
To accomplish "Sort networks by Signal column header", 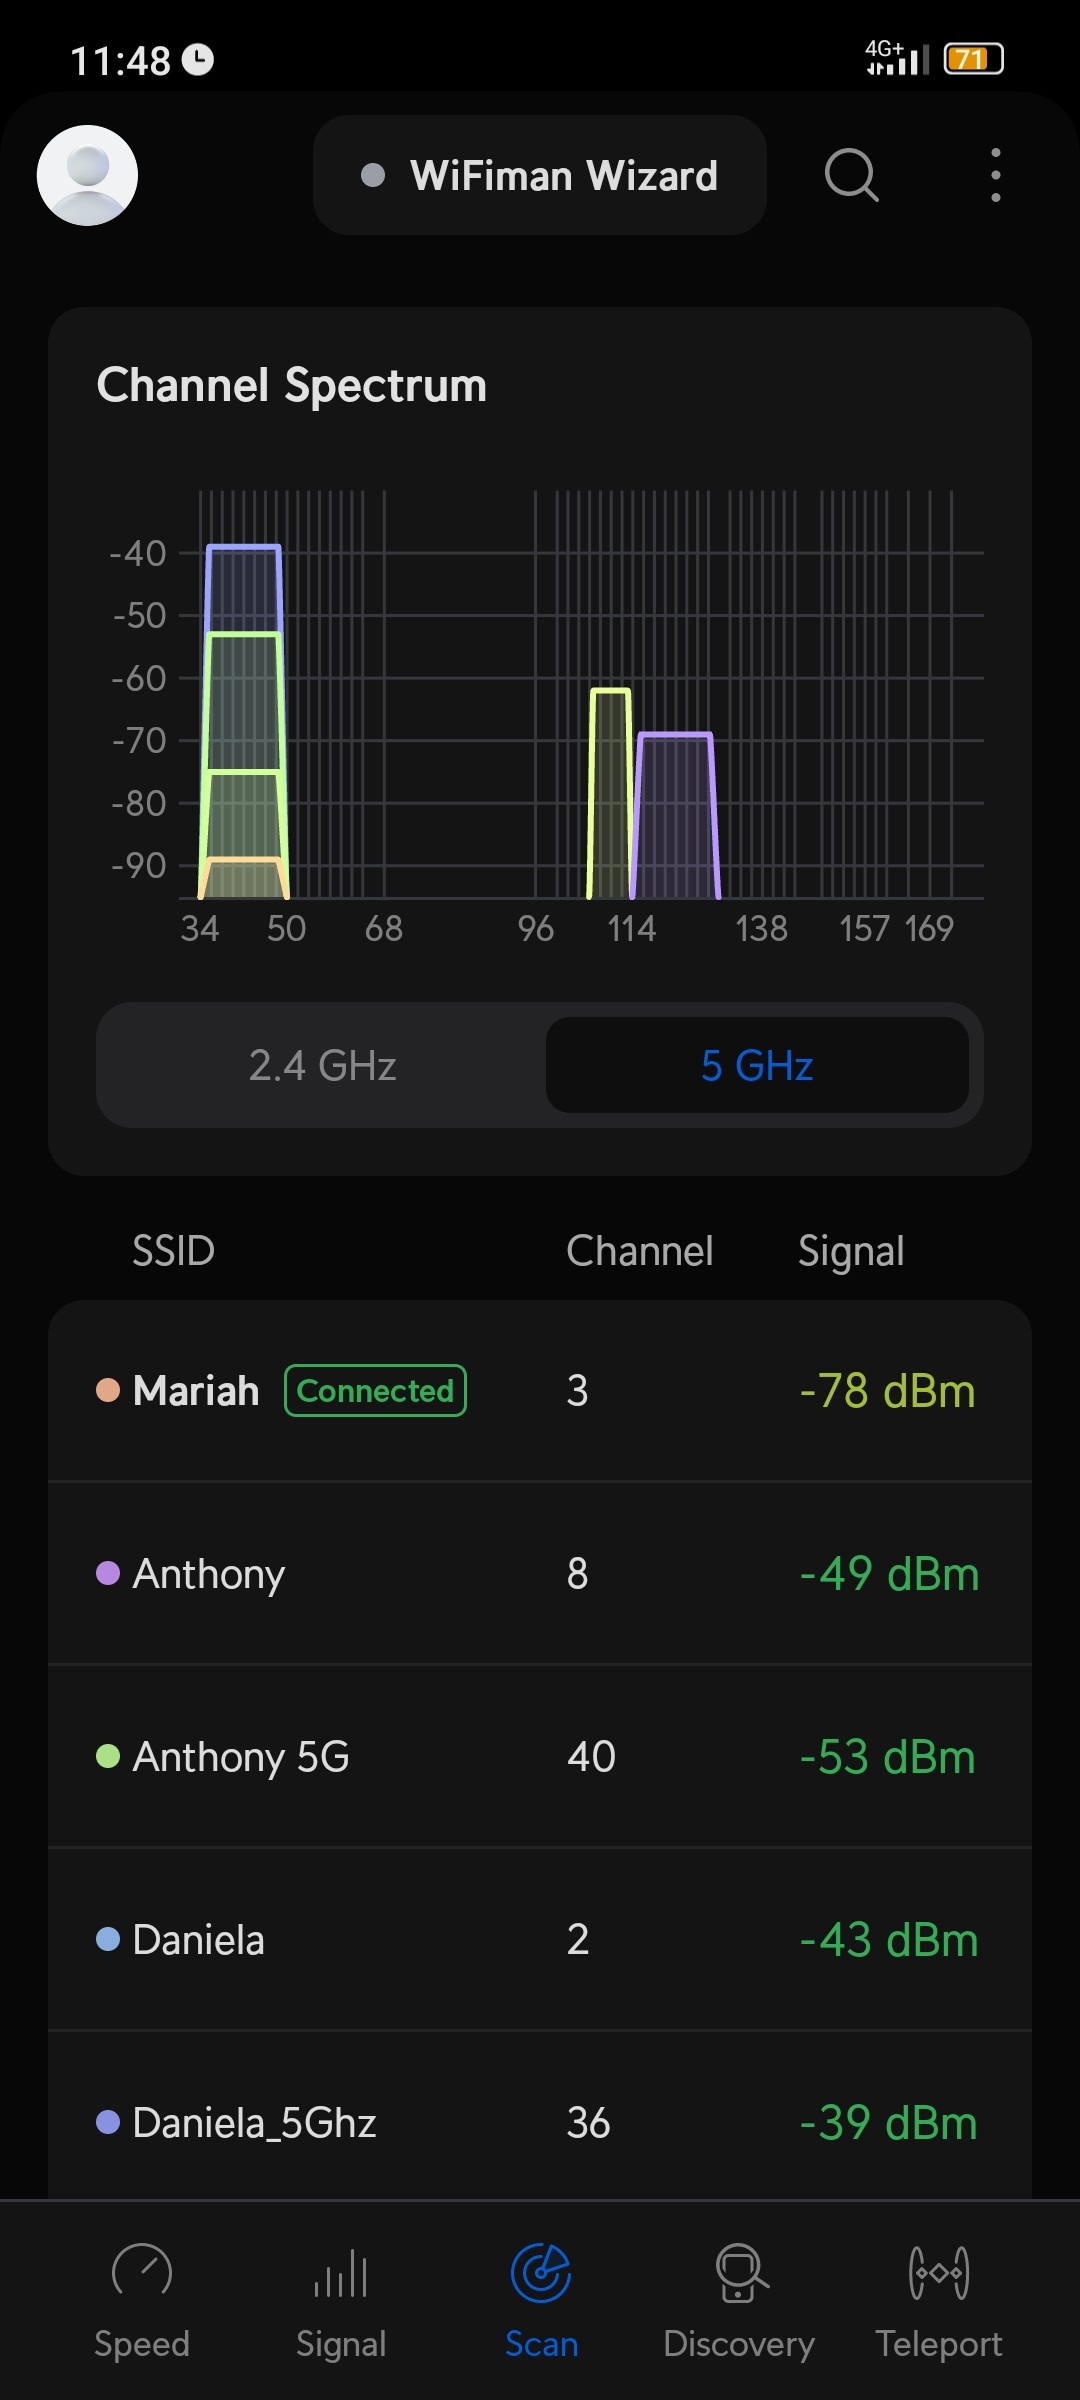I will [851, 1251].
